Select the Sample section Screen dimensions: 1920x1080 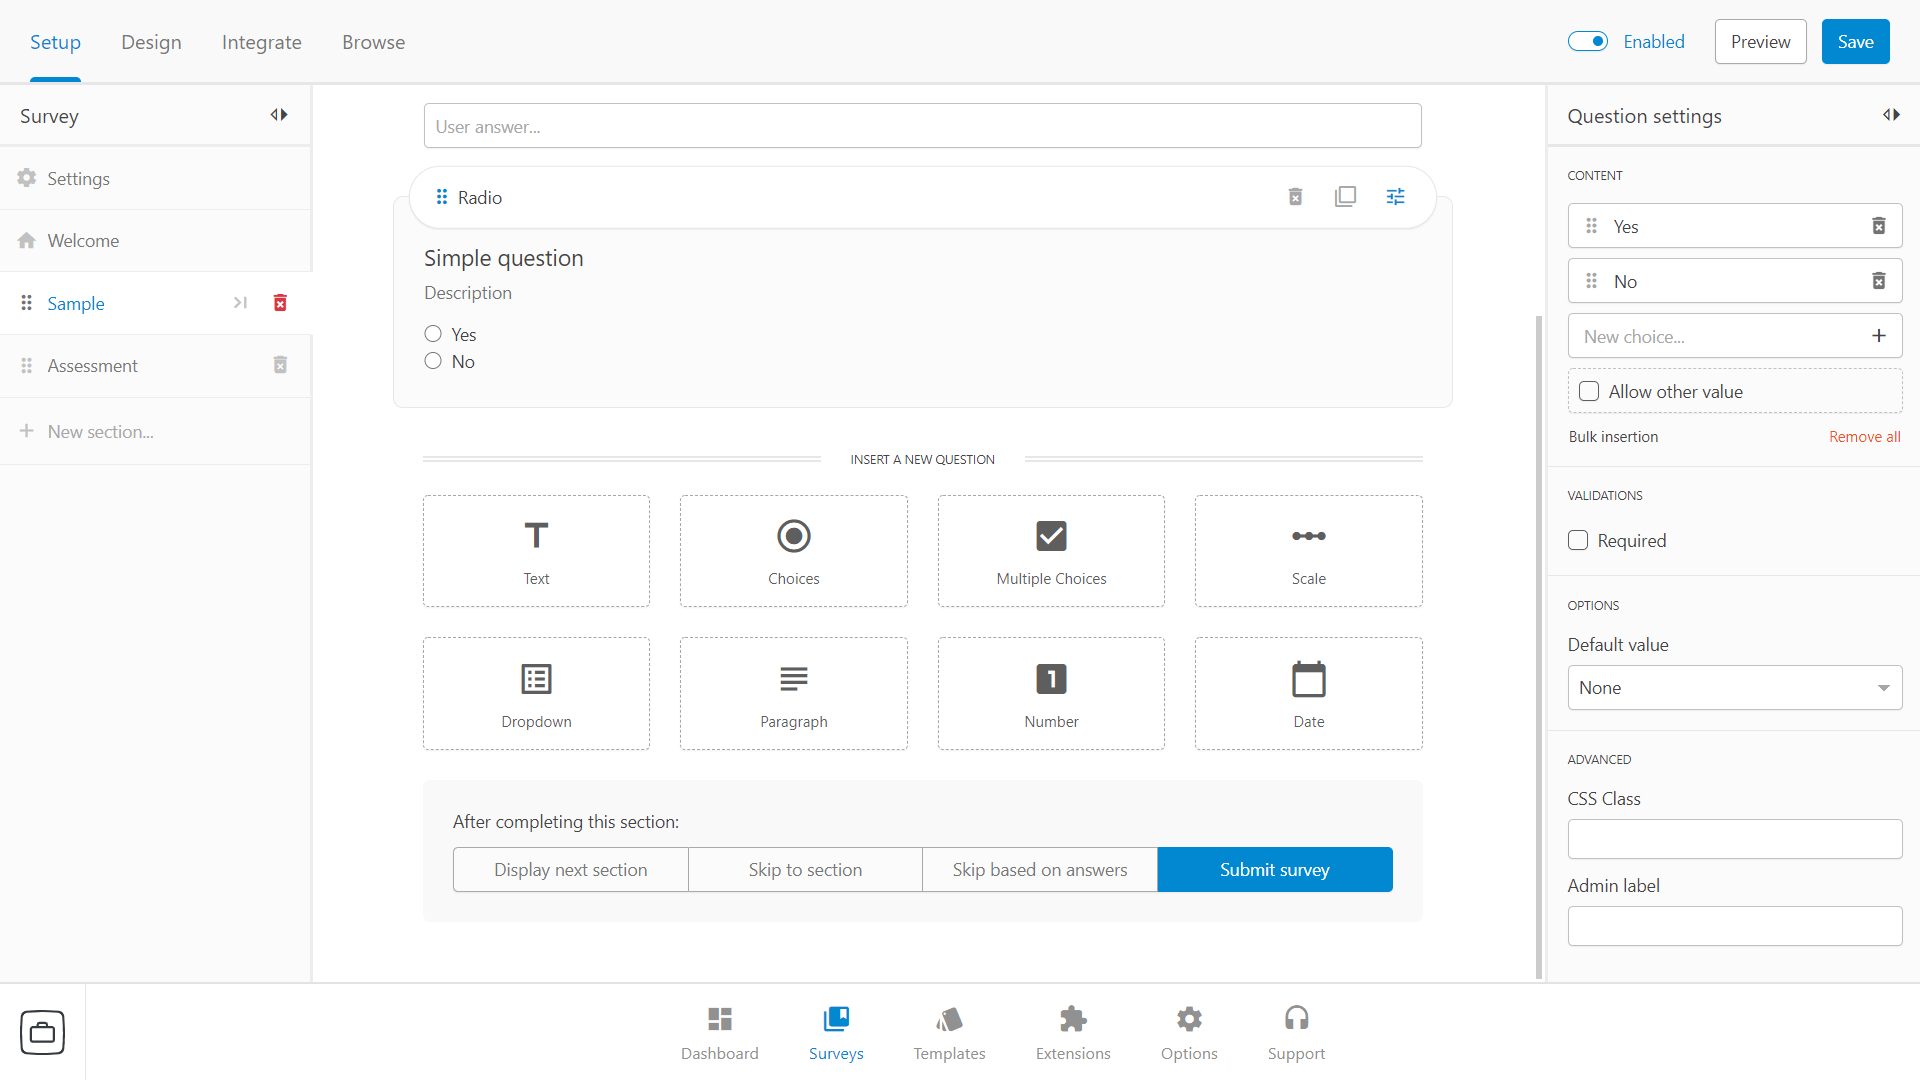click(x=76, y=303)
